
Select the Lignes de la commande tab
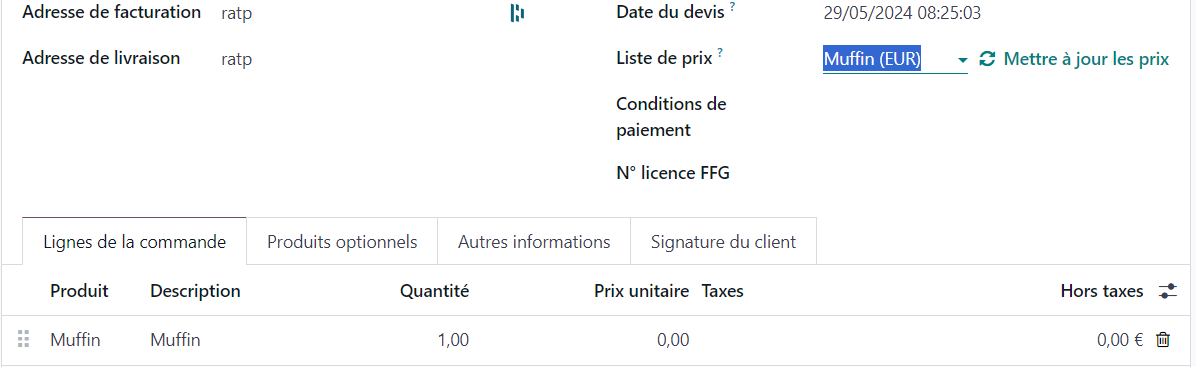pyautogui.click(x=134, y=242)
